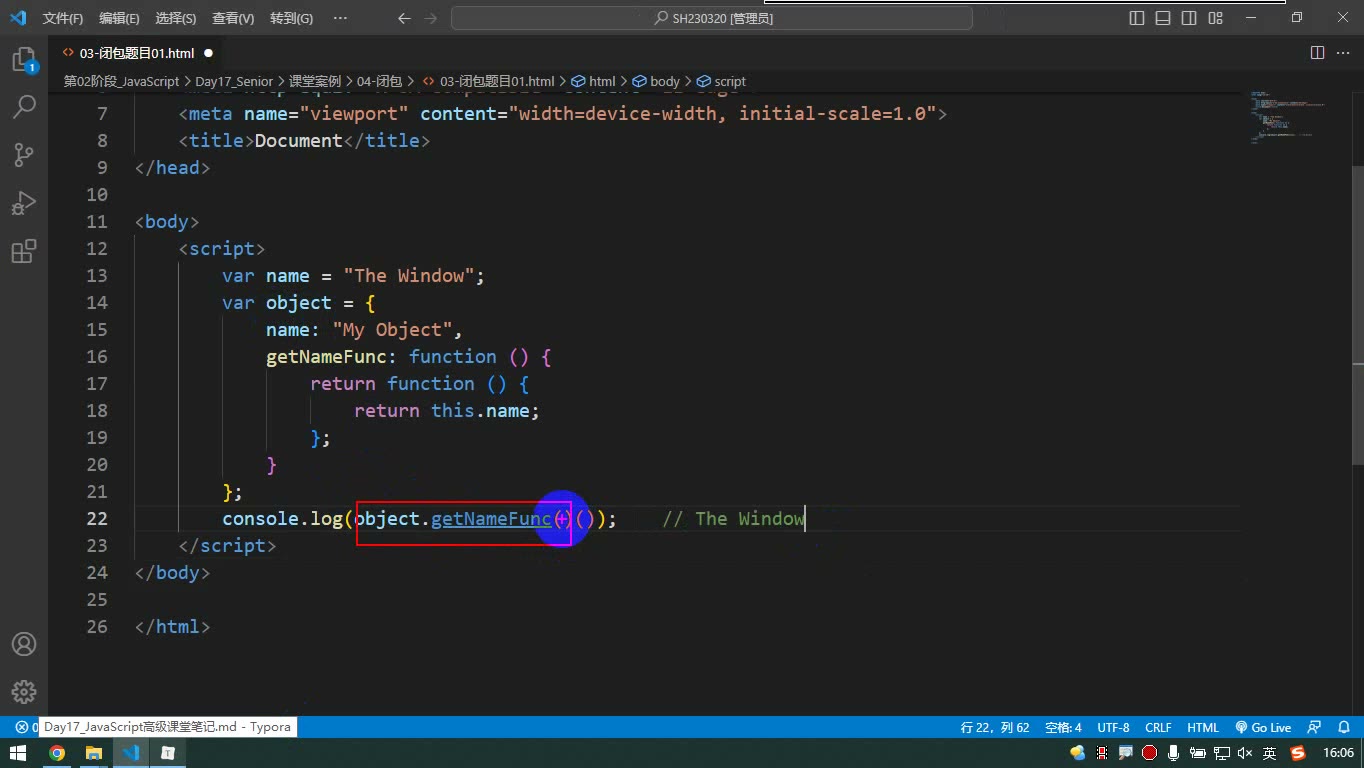Change indentation via 空格: 4
Screen dimensions: 1364x768
point(1063,728)
